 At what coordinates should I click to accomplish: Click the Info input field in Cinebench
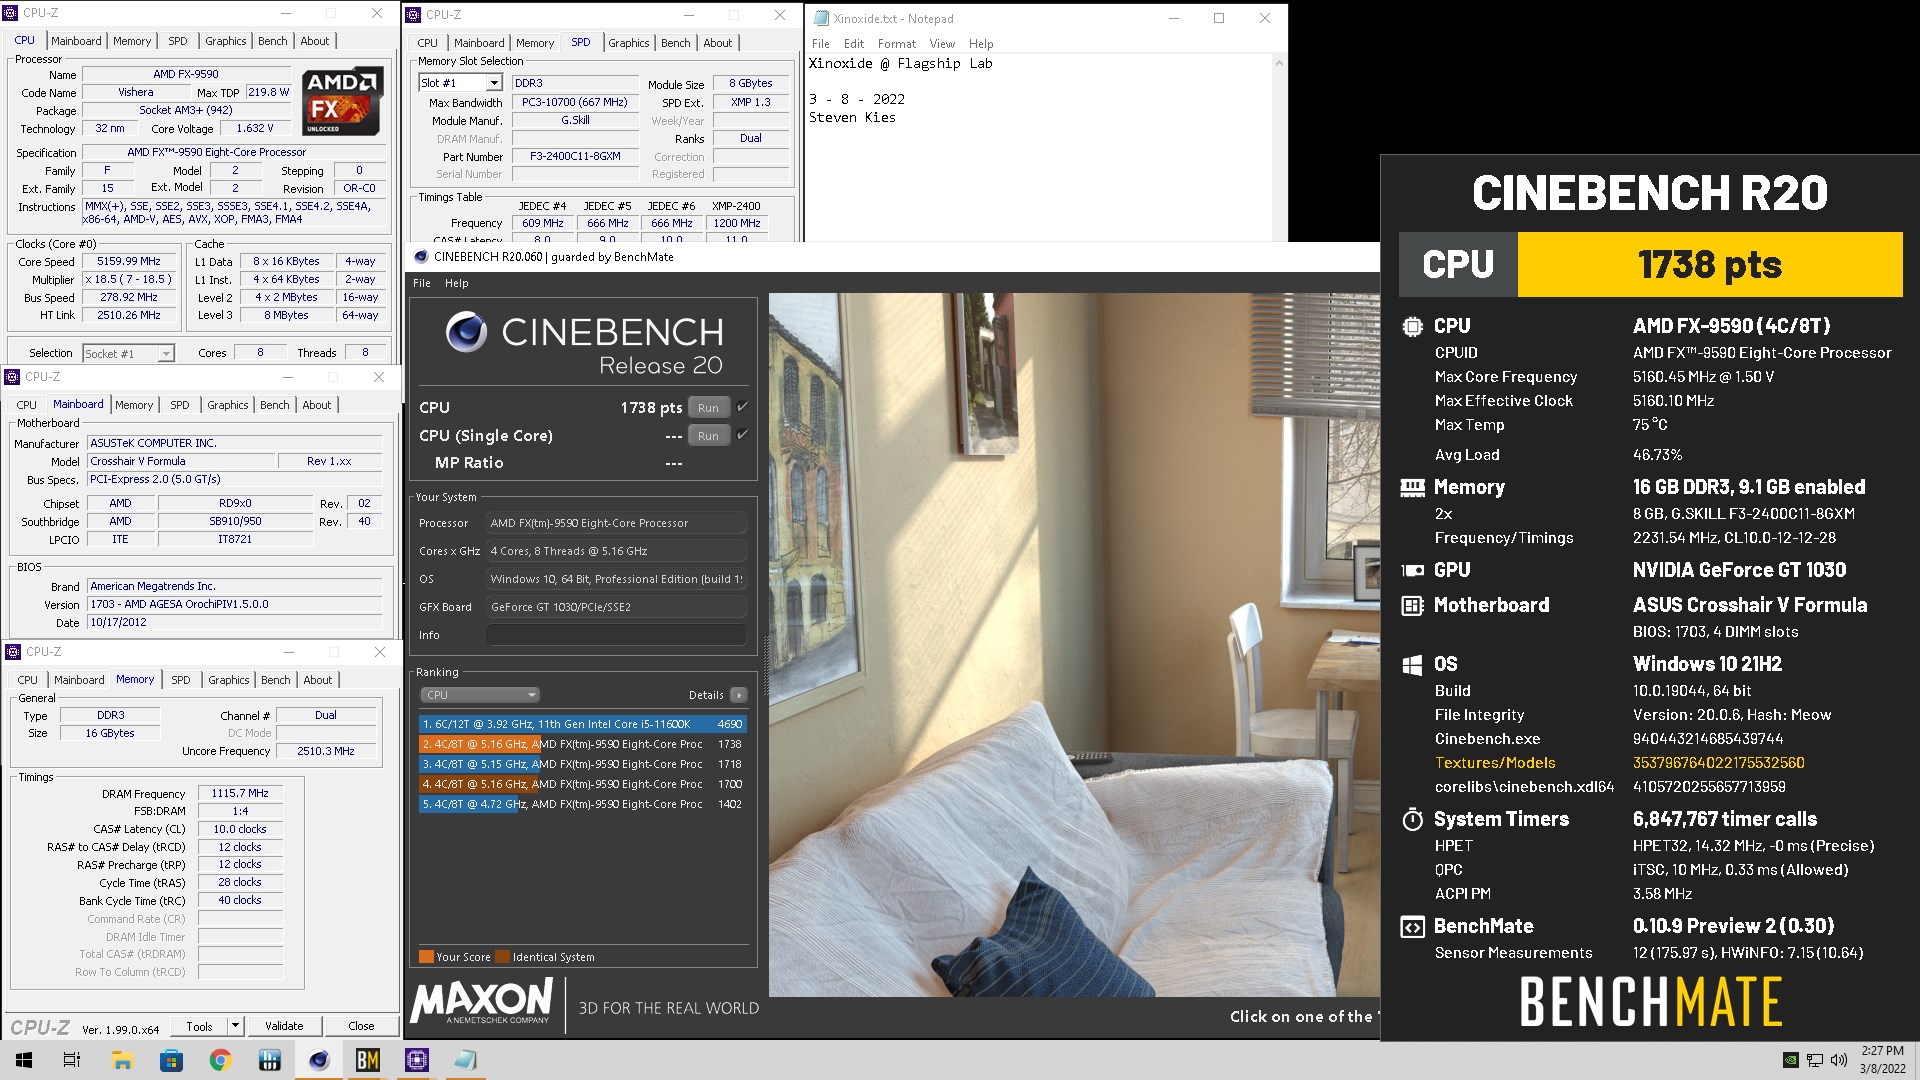click(x=616, y=635)
